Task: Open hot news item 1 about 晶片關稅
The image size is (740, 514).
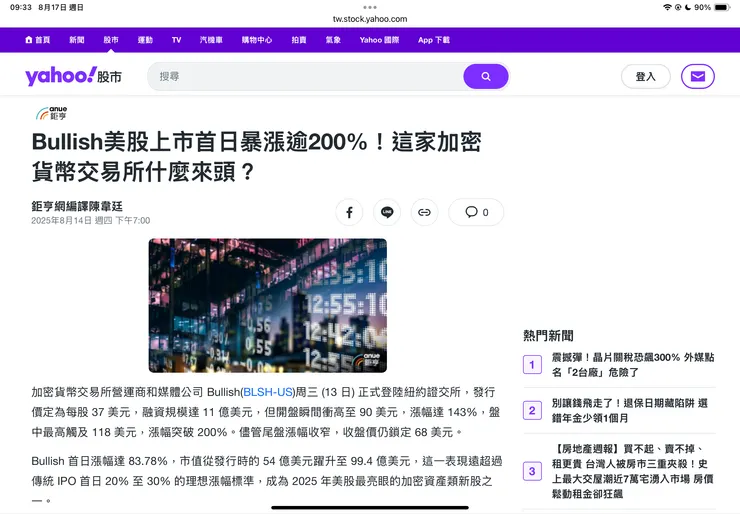Action: point(633,365)
